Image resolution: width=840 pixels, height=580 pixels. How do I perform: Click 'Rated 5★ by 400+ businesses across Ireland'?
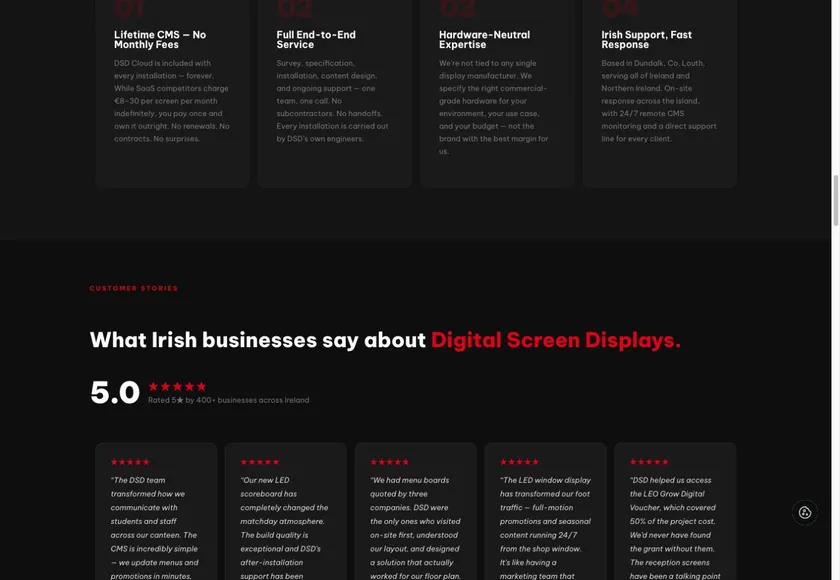[x=229, y=400]
